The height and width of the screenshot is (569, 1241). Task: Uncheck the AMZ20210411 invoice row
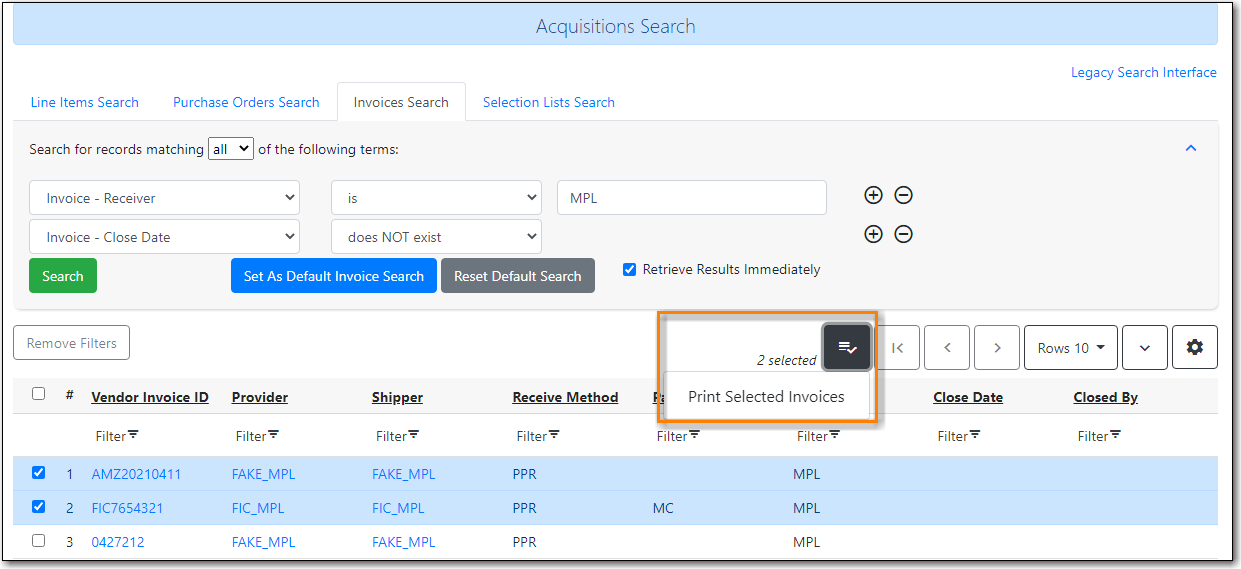[39, 473]
